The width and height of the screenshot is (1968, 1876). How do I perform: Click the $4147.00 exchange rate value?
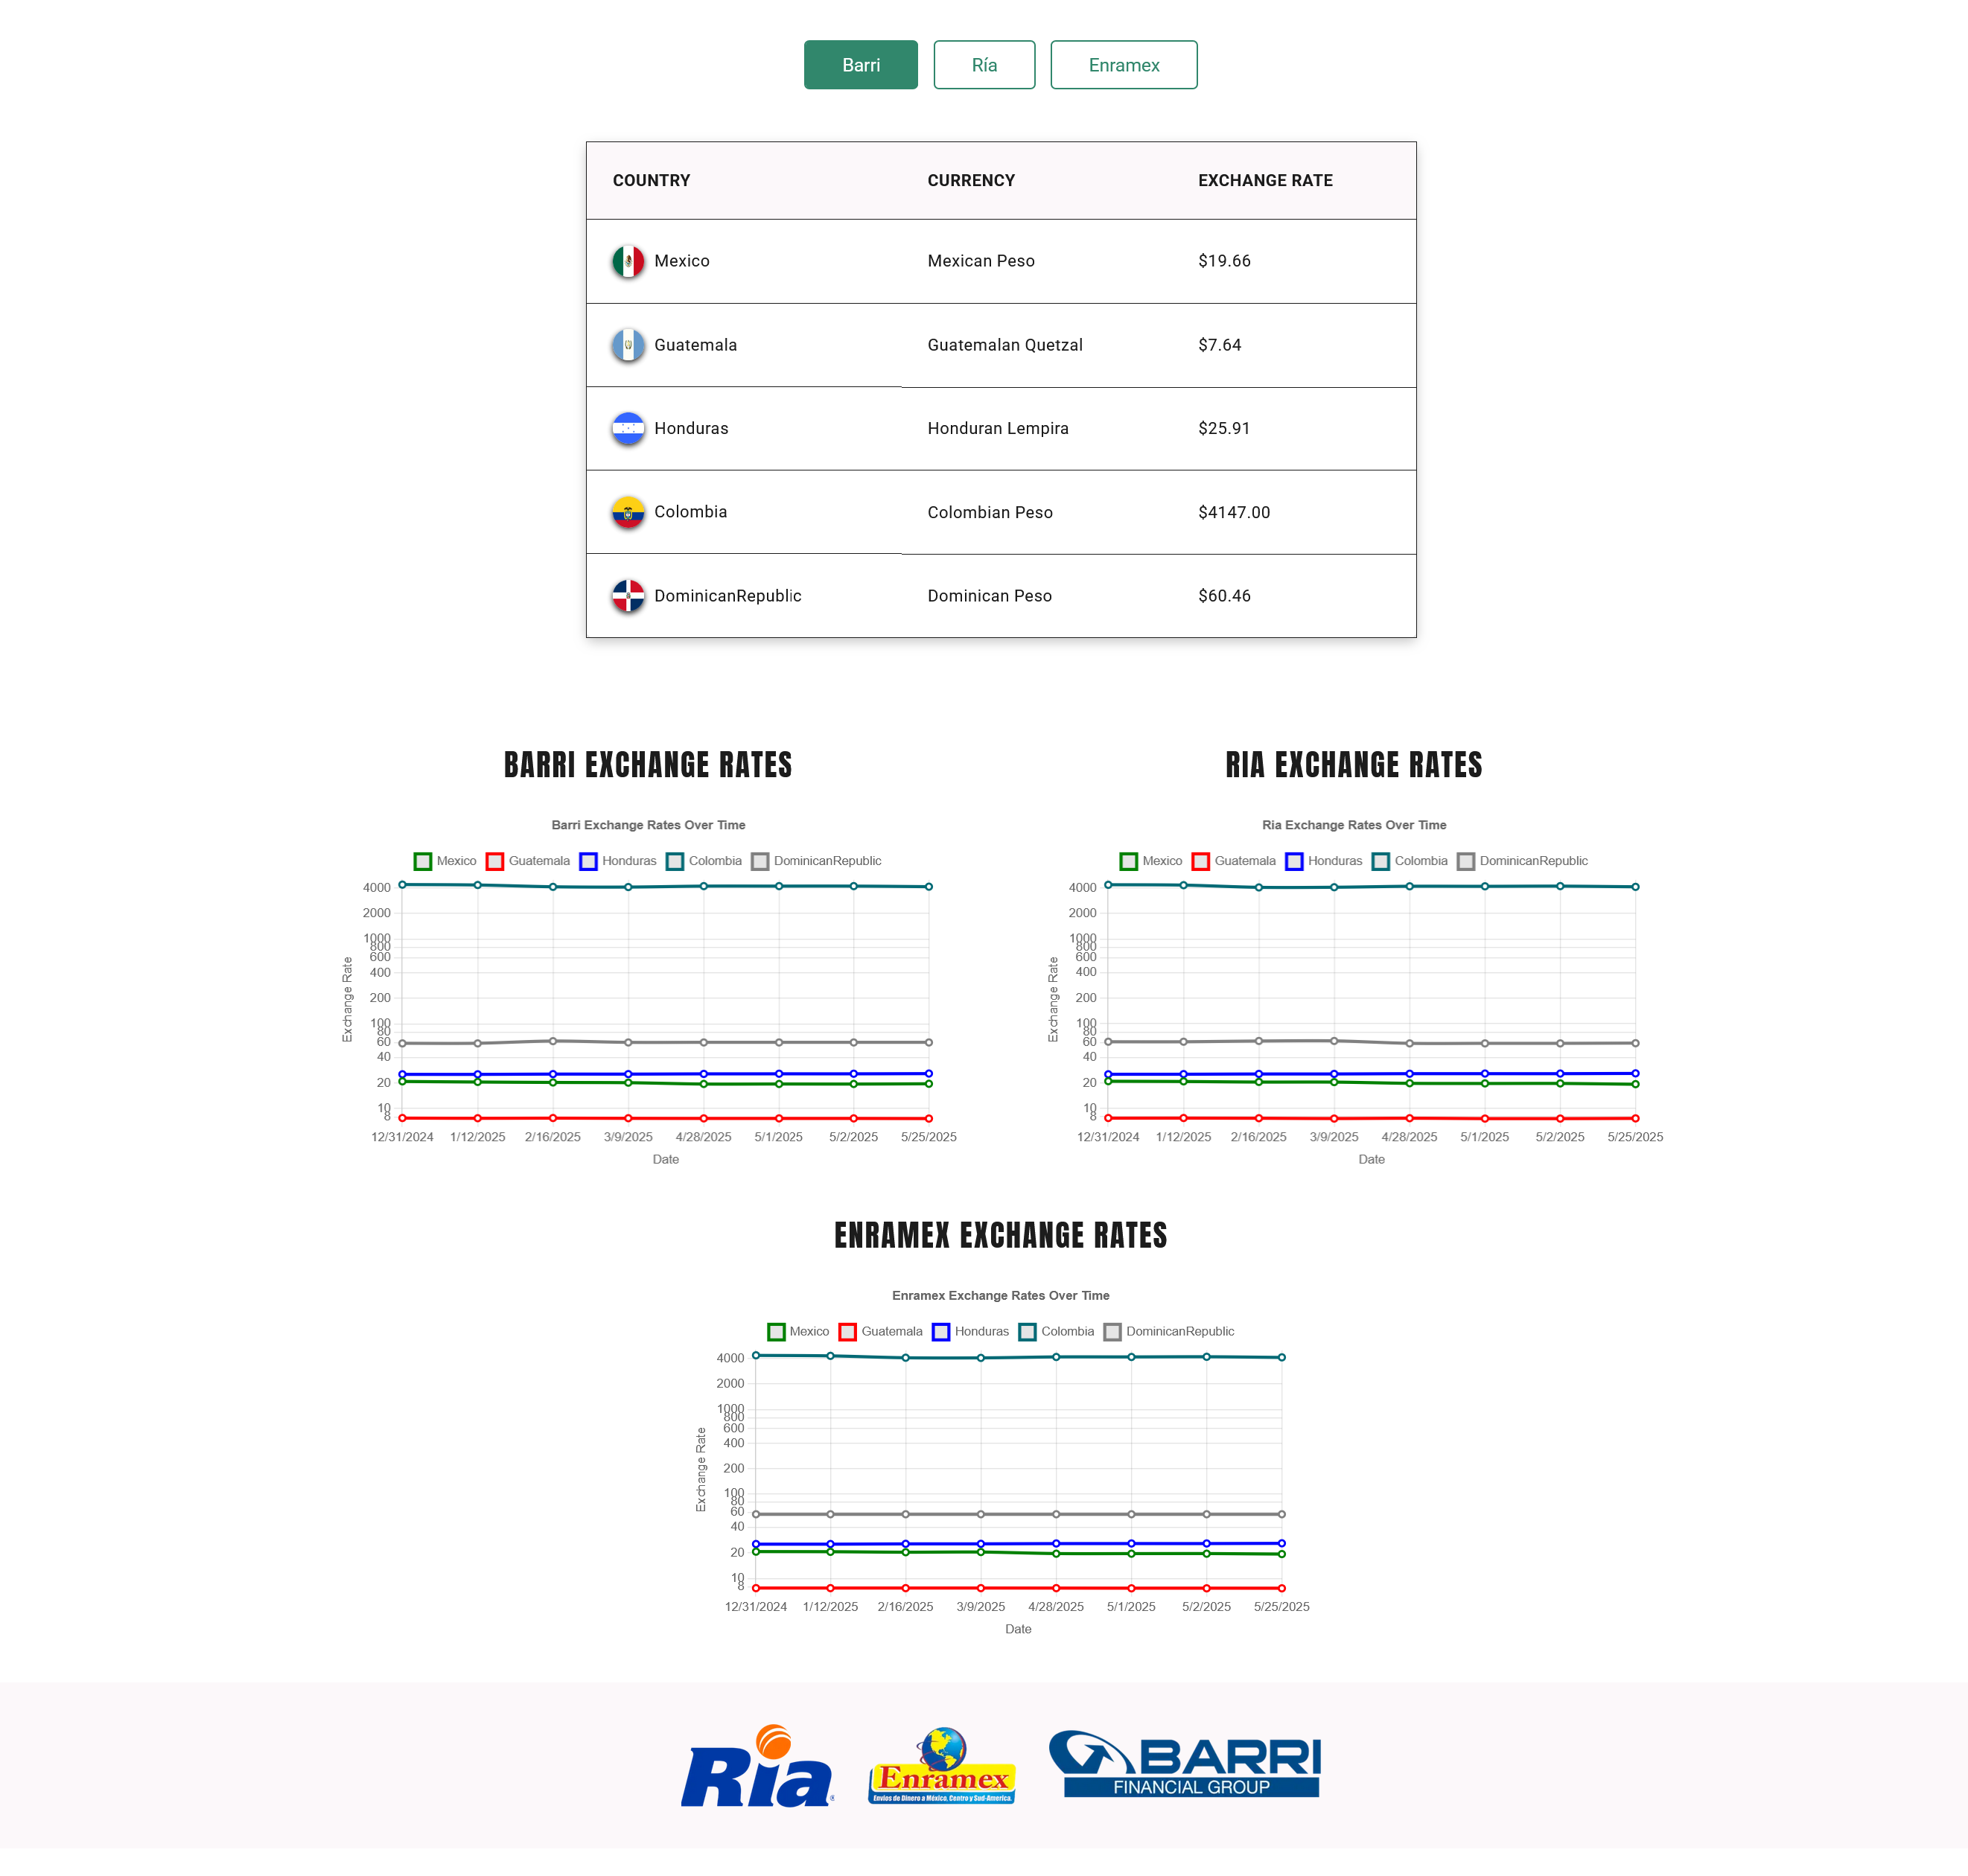tap(1234, 512)
